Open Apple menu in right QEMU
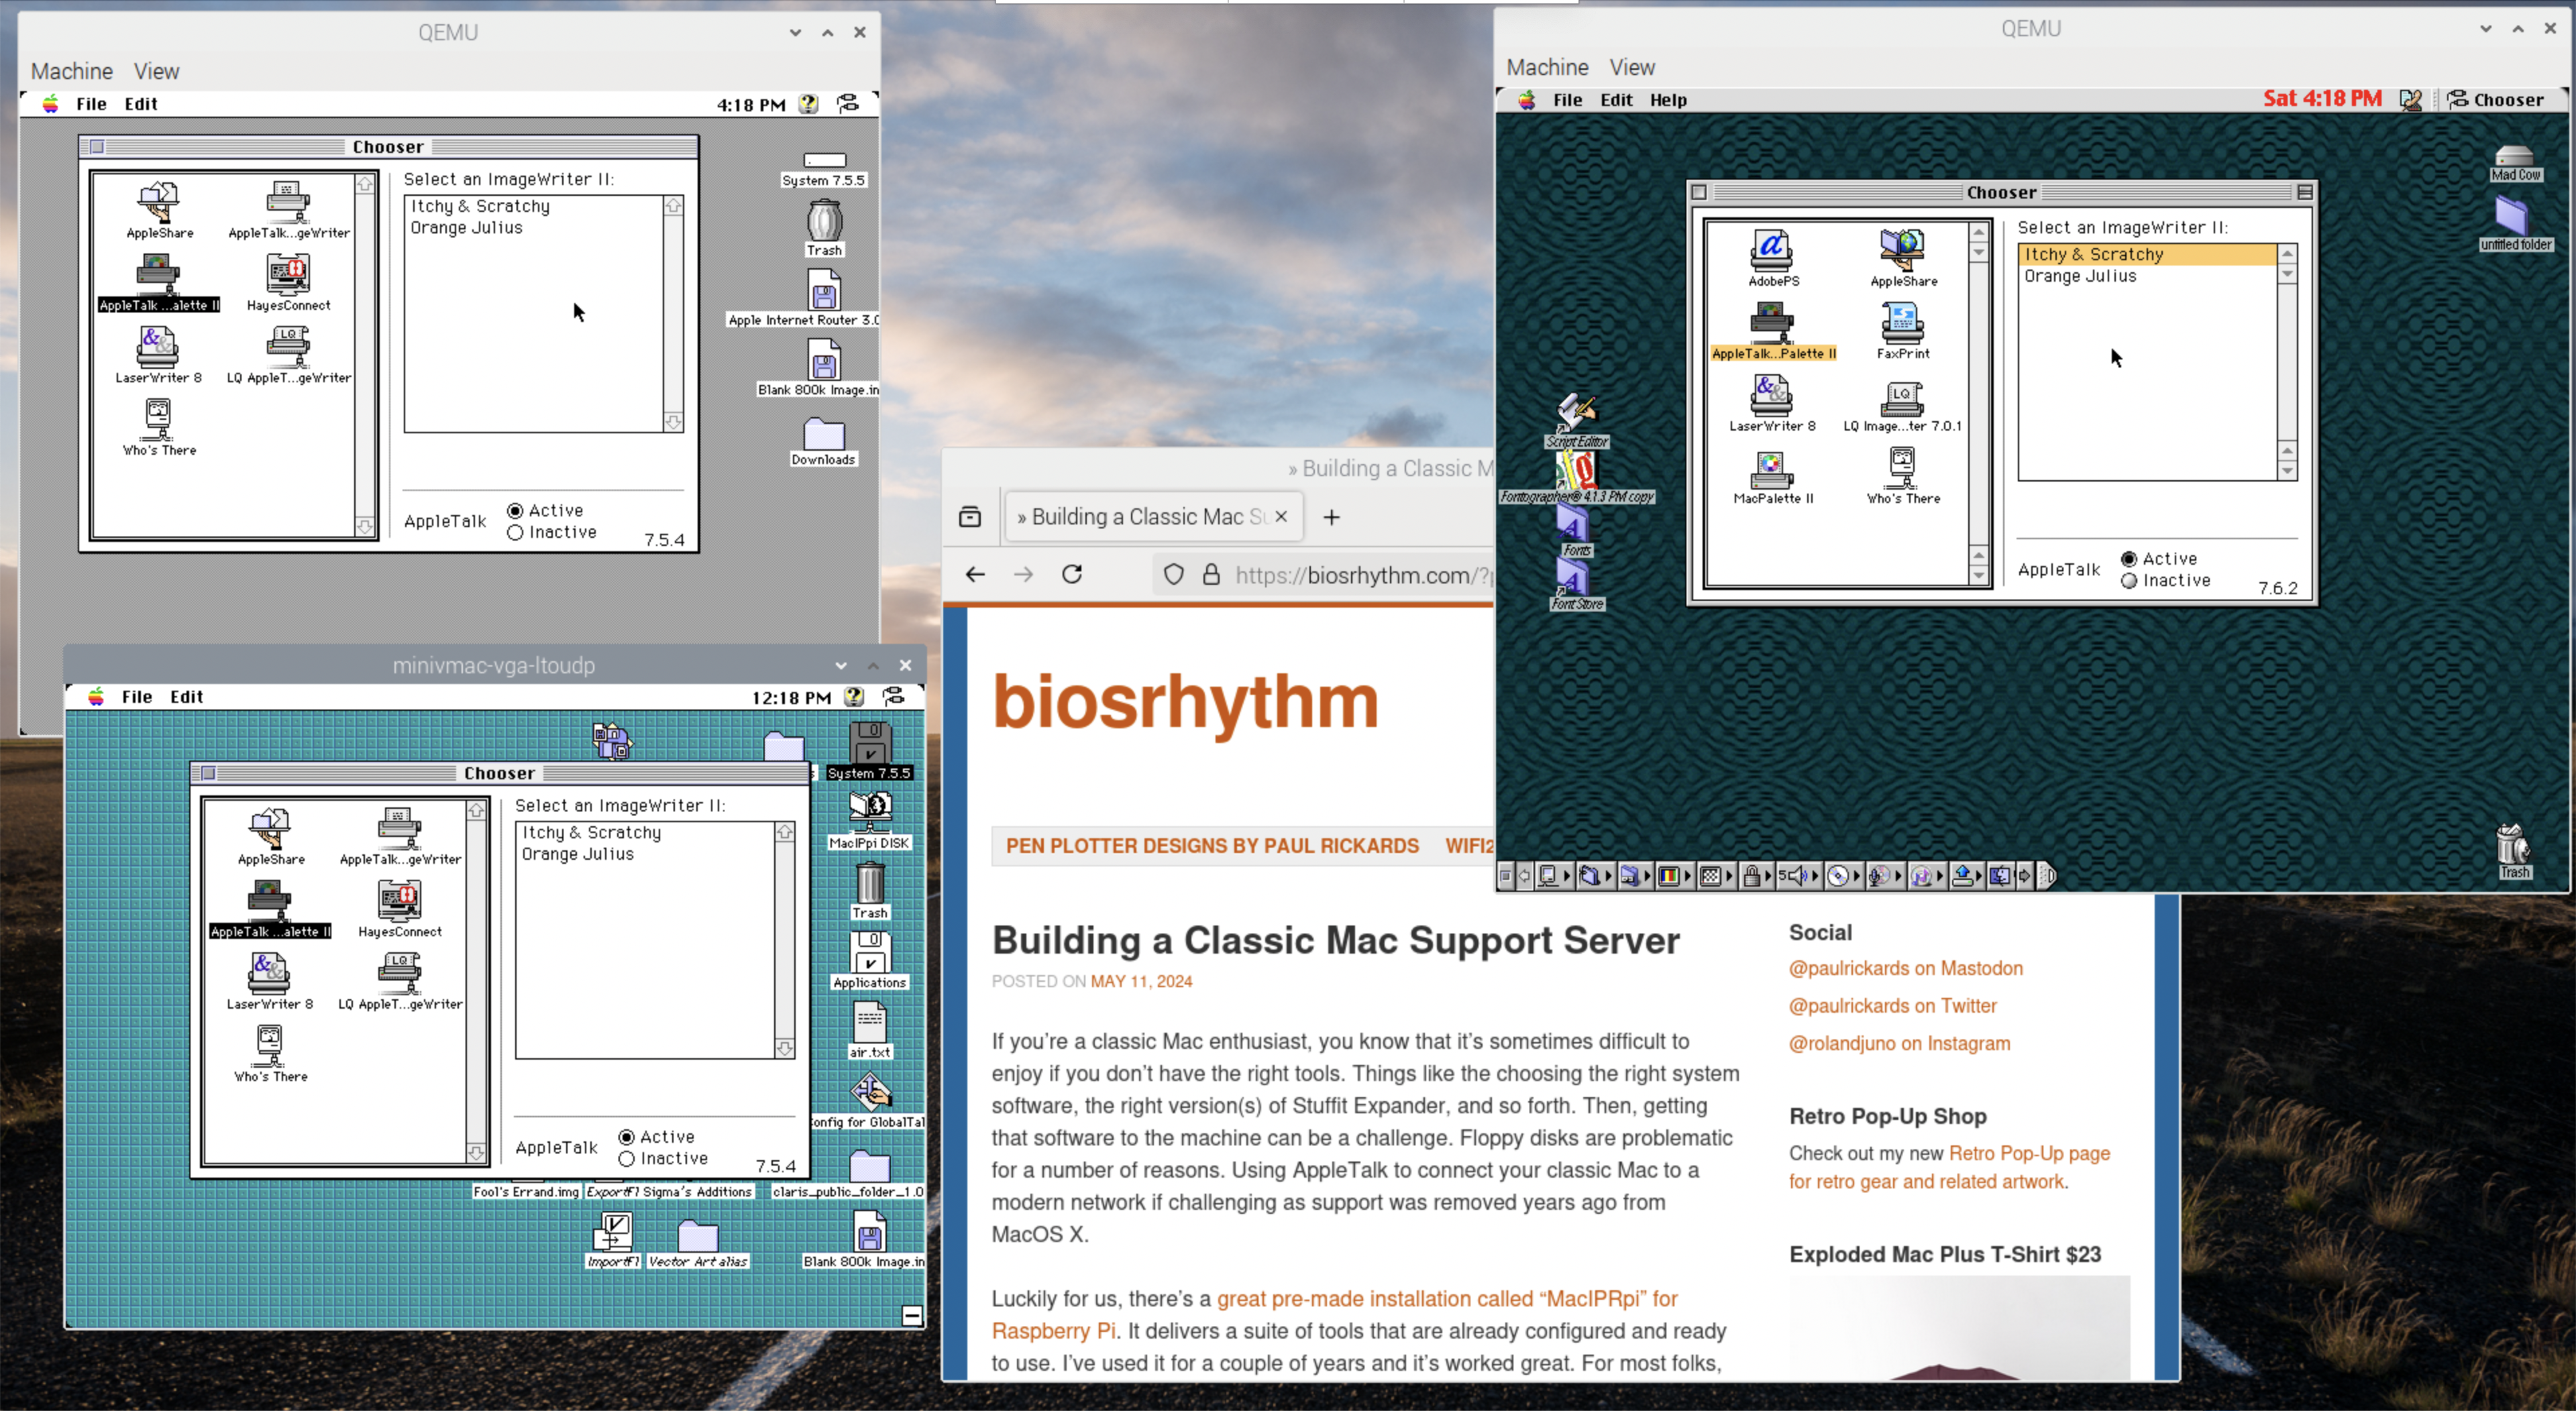This screenshot has width=2576, height=1411. point(1527,100)
